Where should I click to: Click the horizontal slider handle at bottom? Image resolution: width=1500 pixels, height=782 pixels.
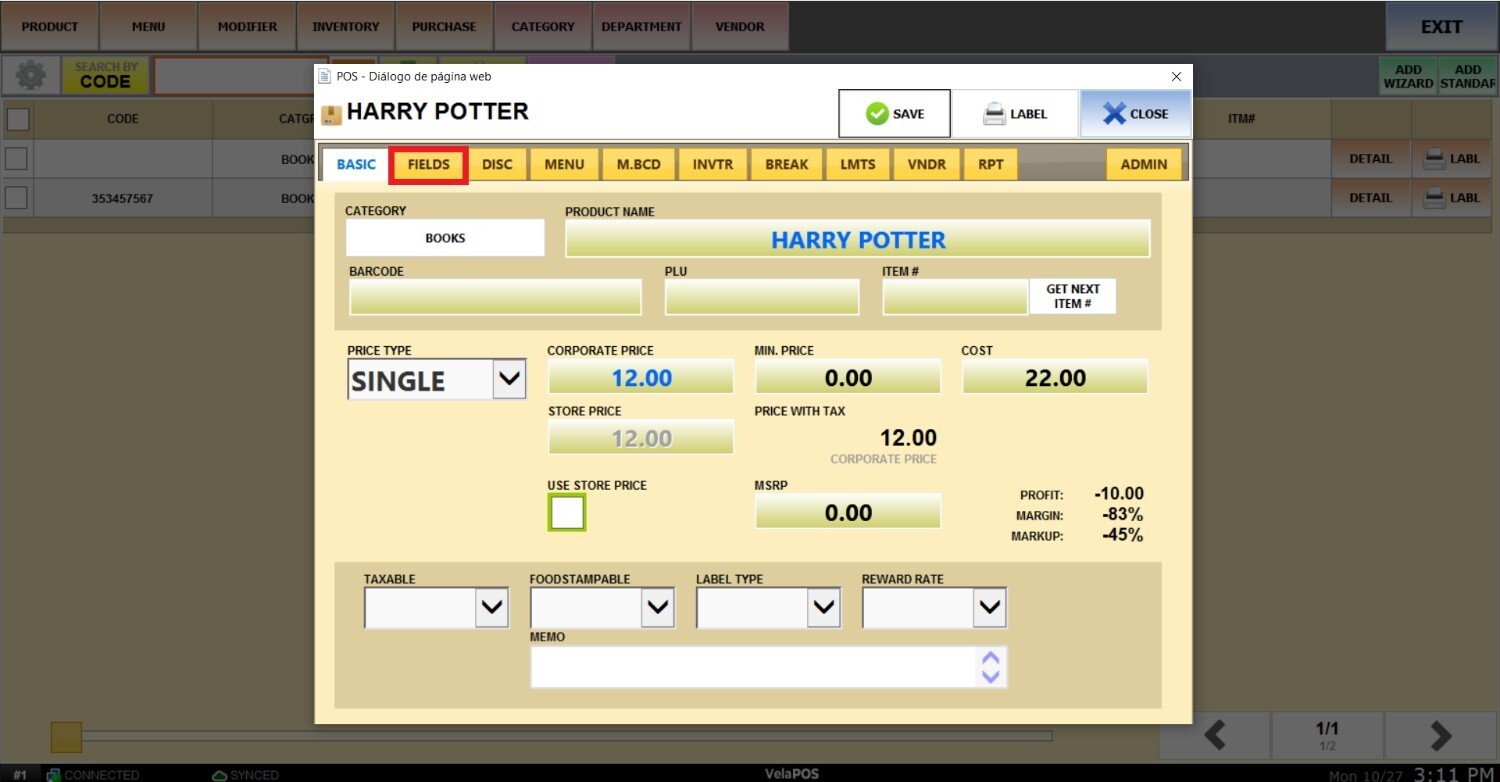coord(66,737)
